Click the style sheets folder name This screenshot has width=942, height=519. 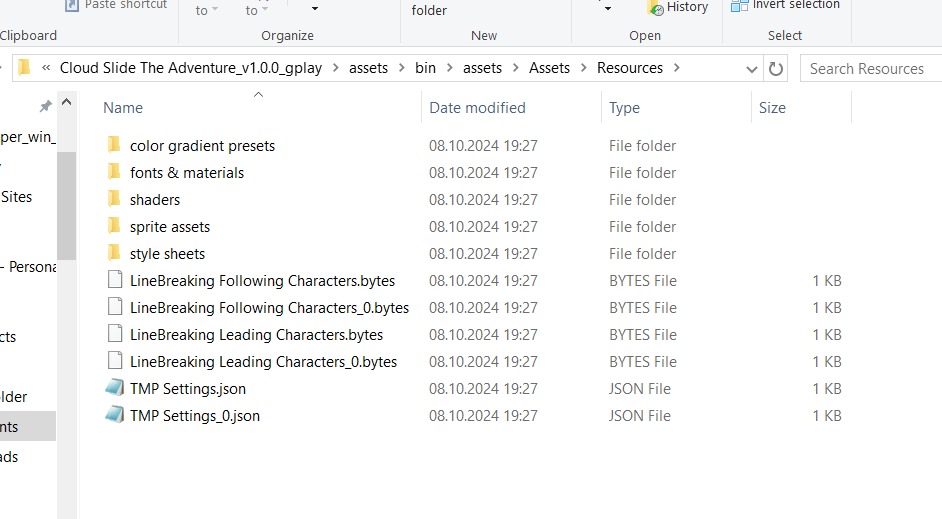[x=167, y=254]
